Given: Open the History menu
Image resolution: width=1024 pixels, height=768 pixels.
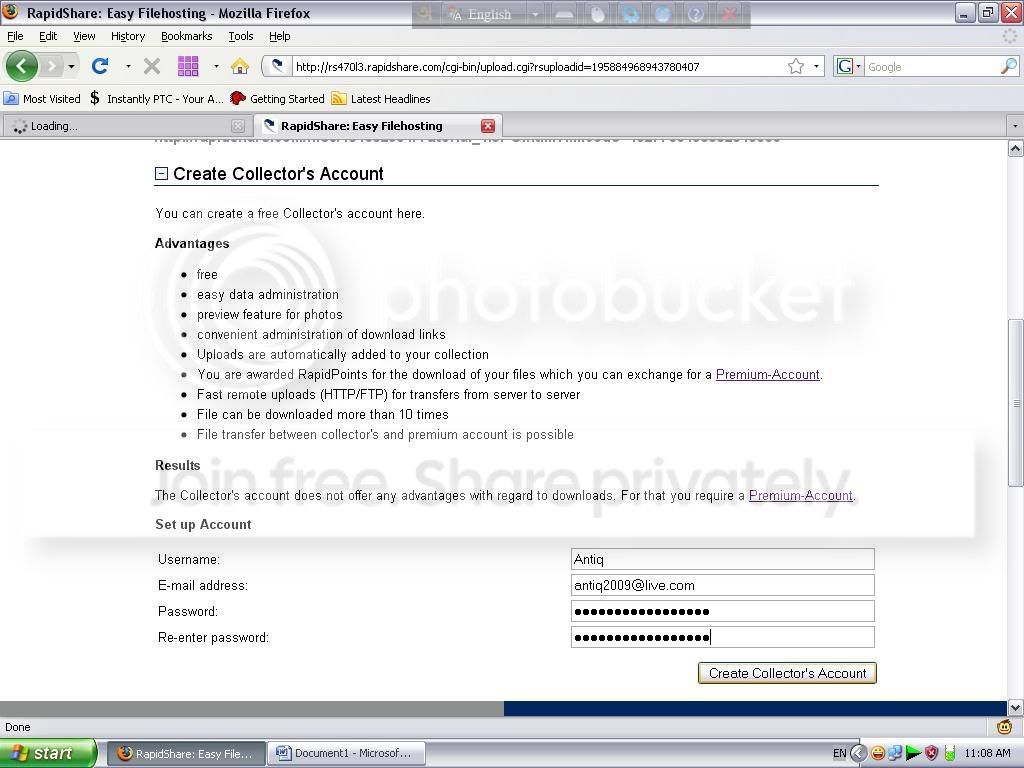Looking at the screenshot, I should [x=128, y=36].
